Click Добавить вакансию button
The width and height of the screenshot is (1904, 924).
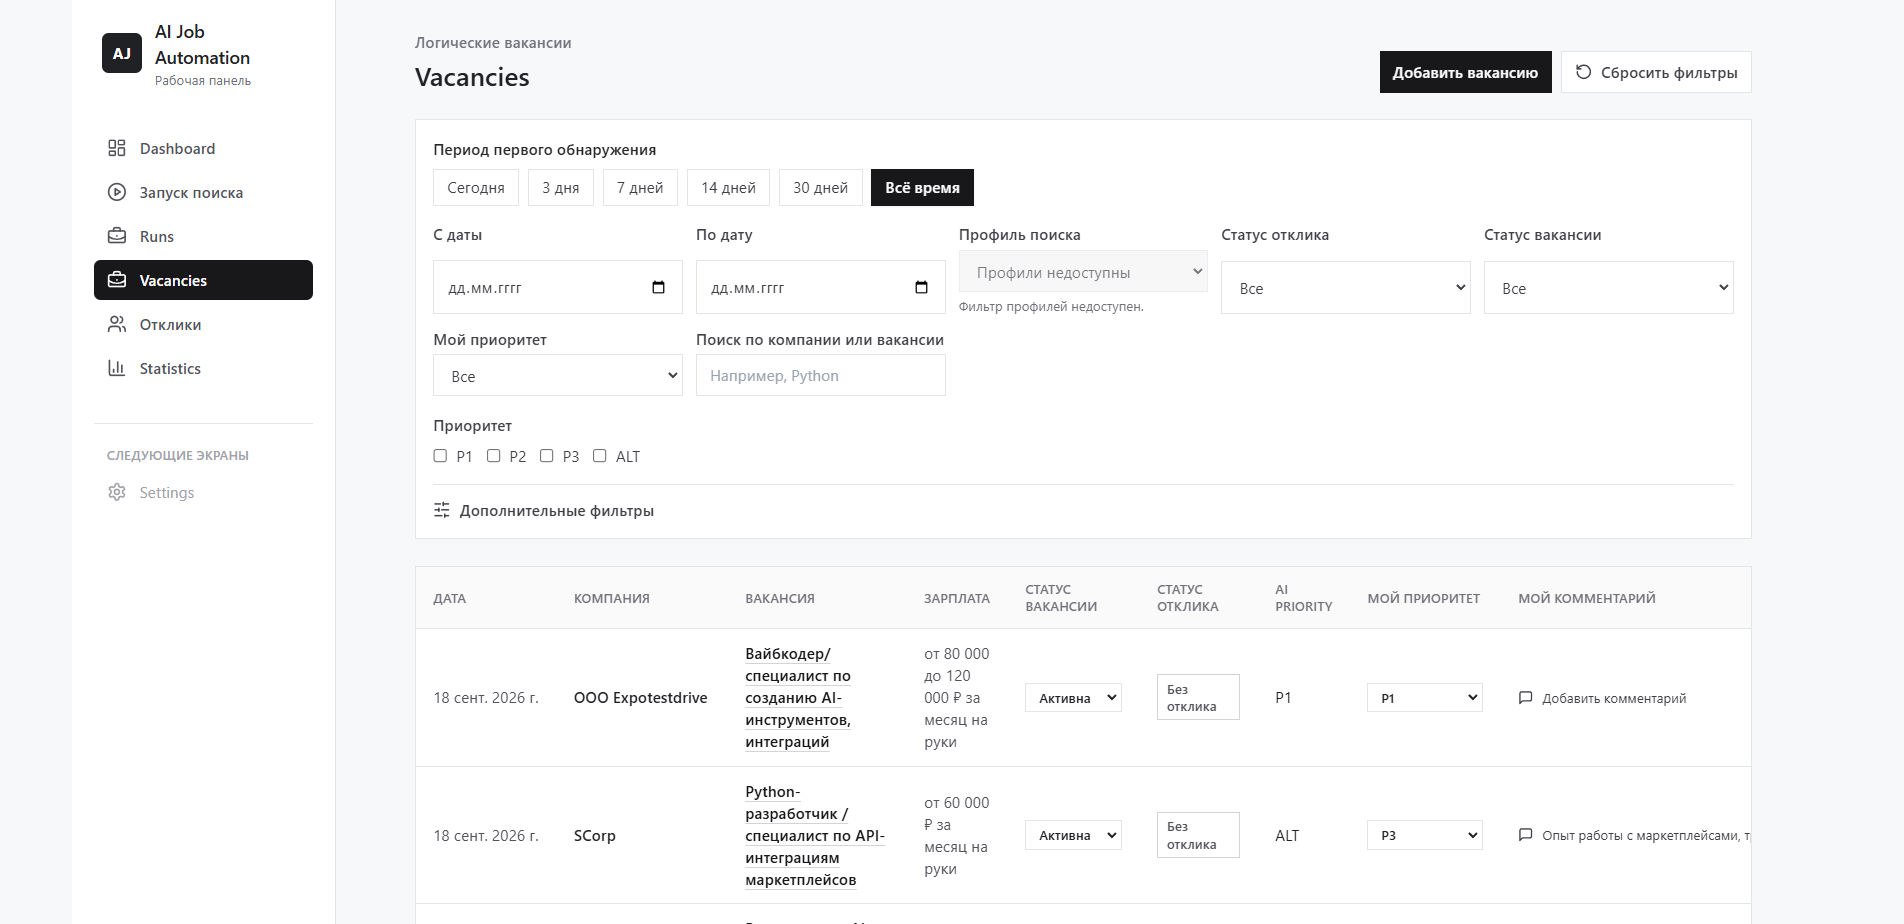point(1466,72)
